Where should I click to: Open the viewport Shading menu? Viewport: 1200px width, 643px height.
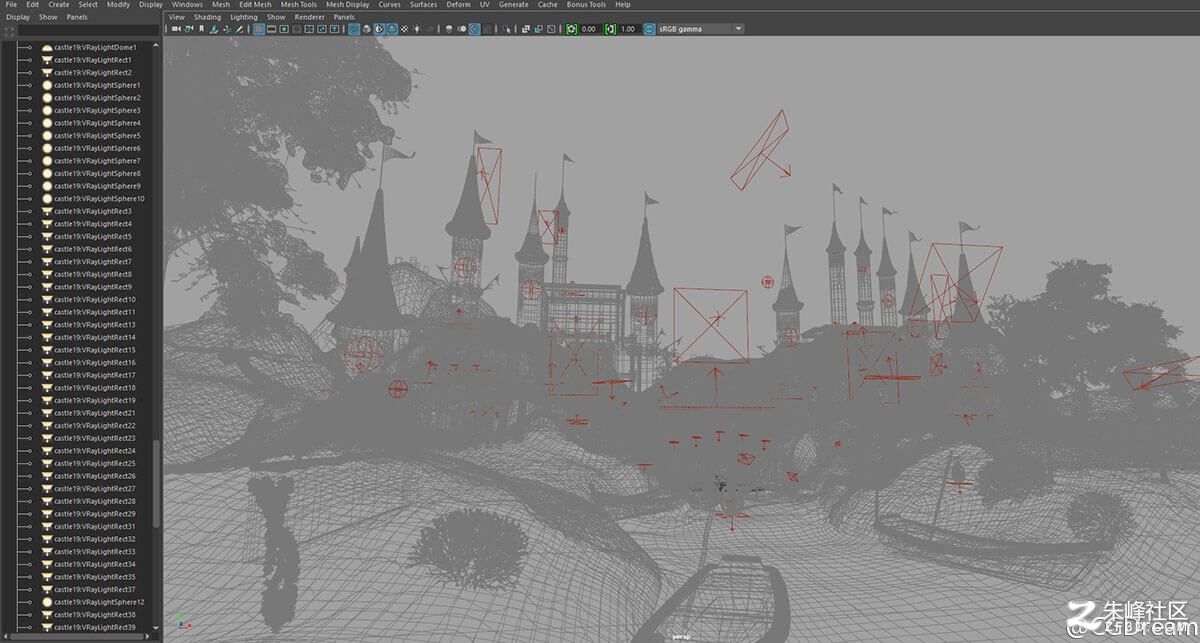(x=207, y=17)
